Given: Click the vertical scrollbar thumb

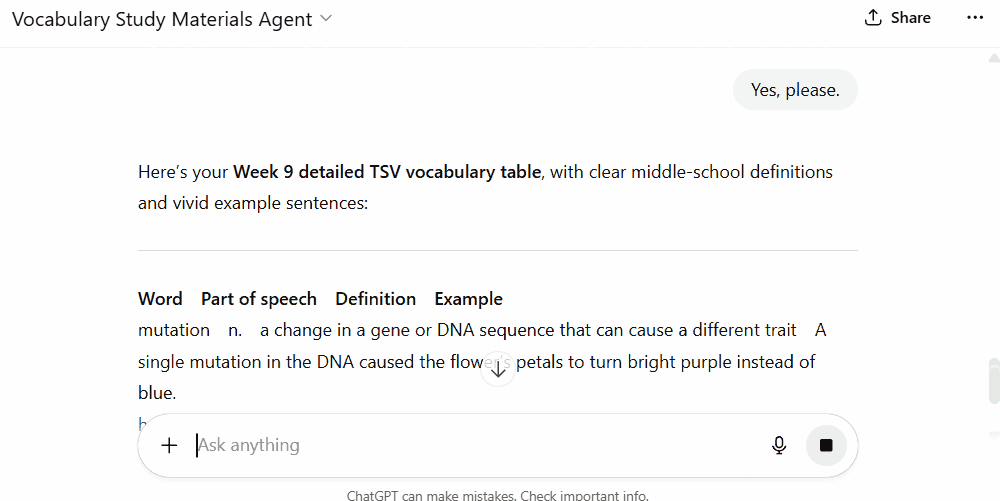Looking at the screenshot, I should pyautogui.click(x=993, y=380).
